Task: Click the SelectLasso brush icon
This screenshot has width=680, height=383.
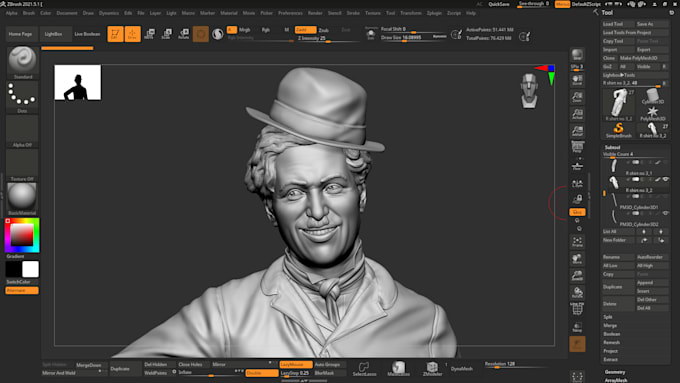Action: pyautogui.click(x=364, y=369)
